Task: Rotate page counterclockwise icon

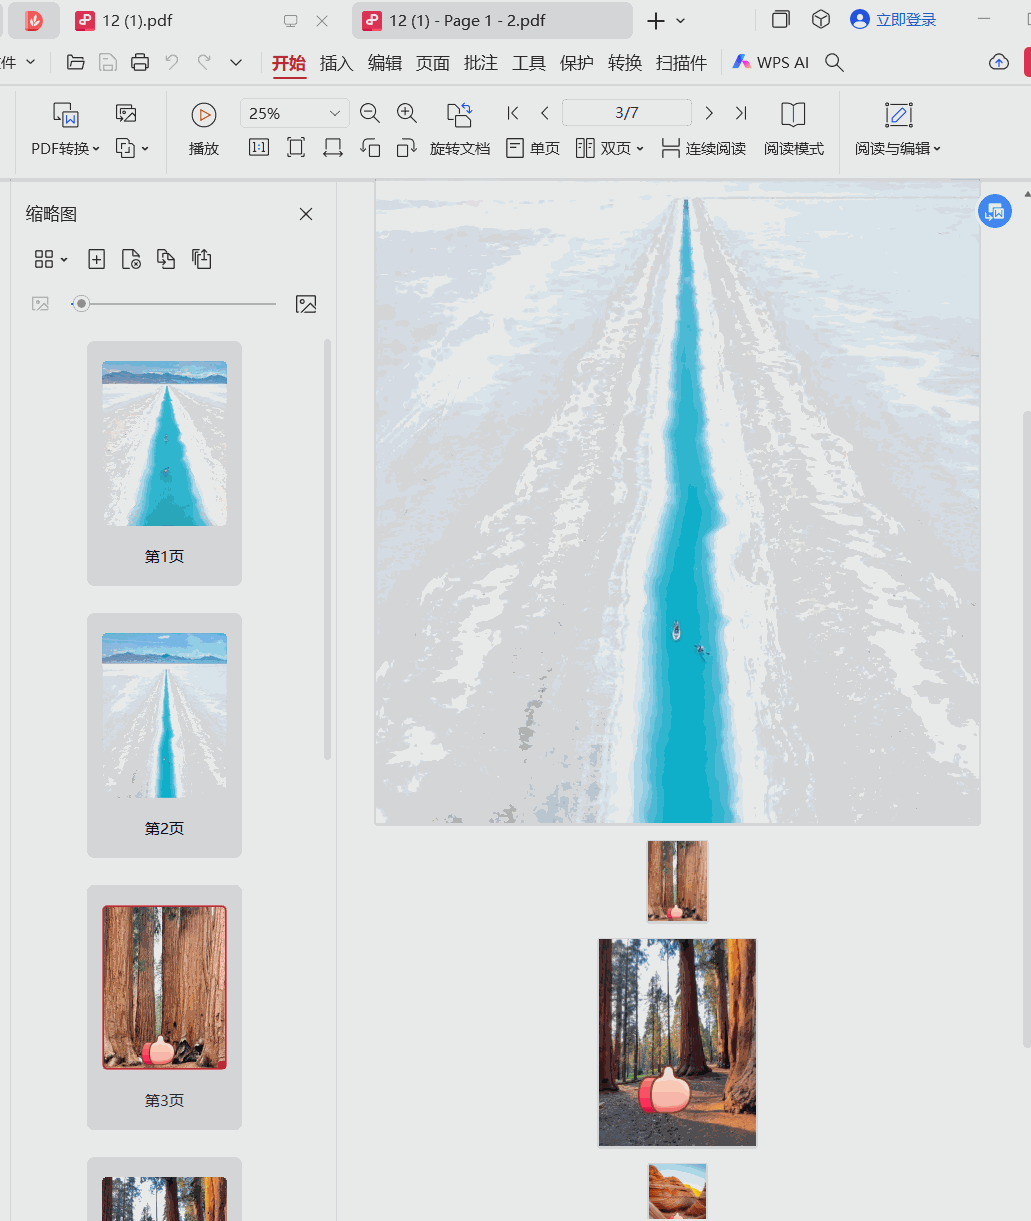Action: tap(370, 148)
